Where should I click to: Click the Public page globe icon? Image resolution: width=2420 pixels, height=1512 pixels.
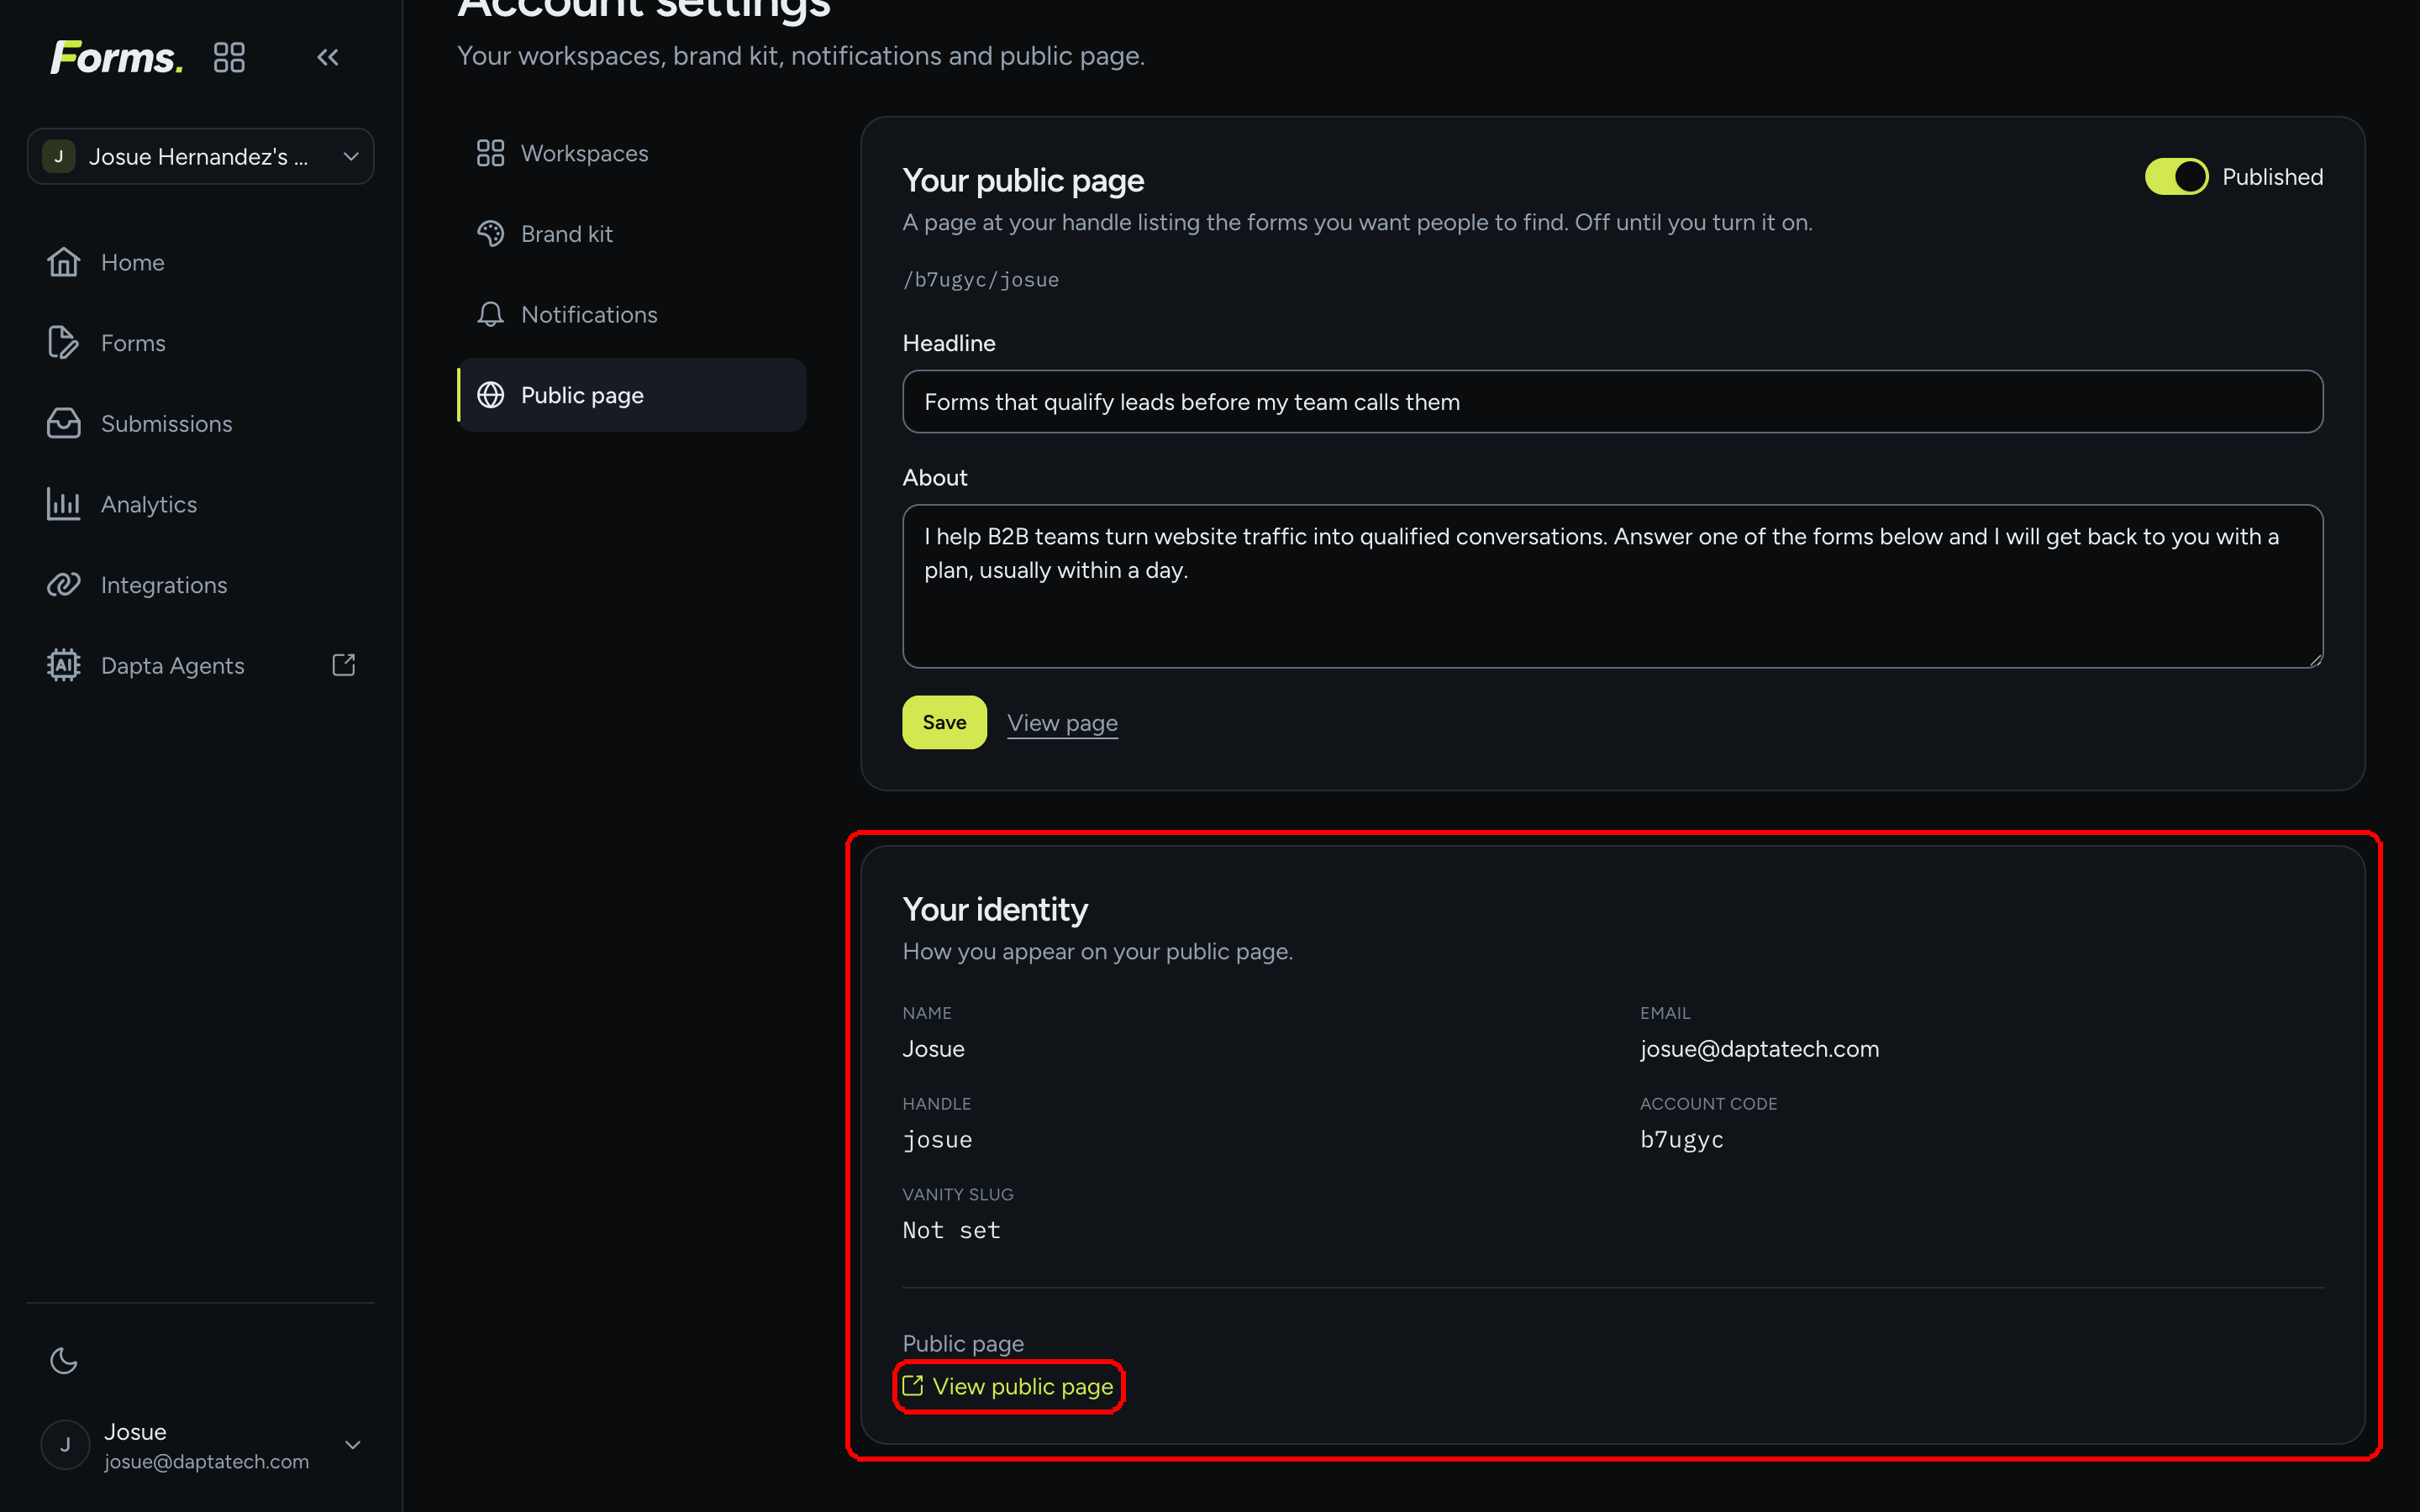click(490, 395)
